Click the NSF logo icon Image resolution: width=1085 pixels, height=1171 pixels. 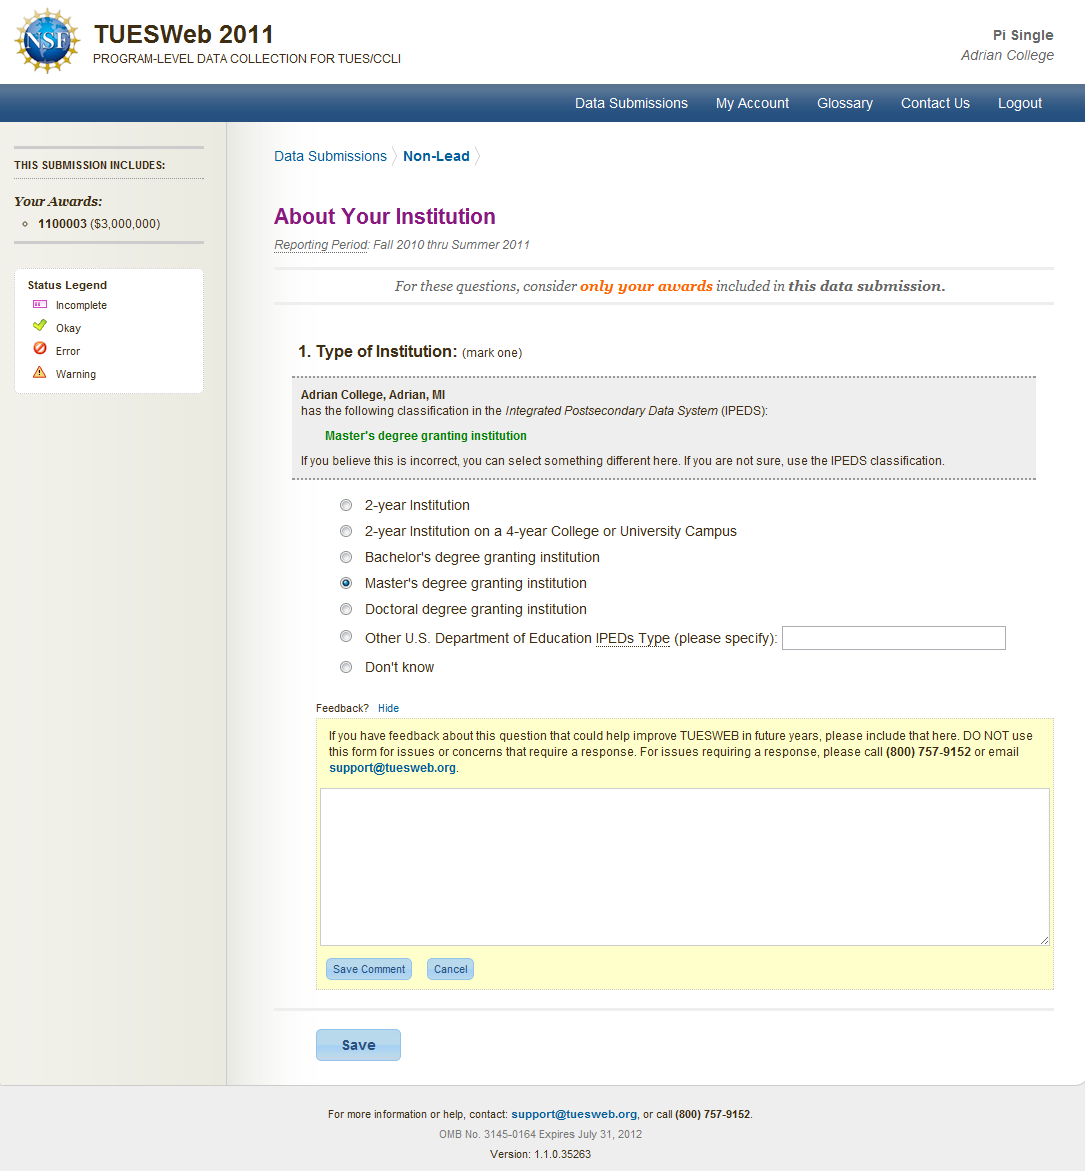tap(47, 41)
